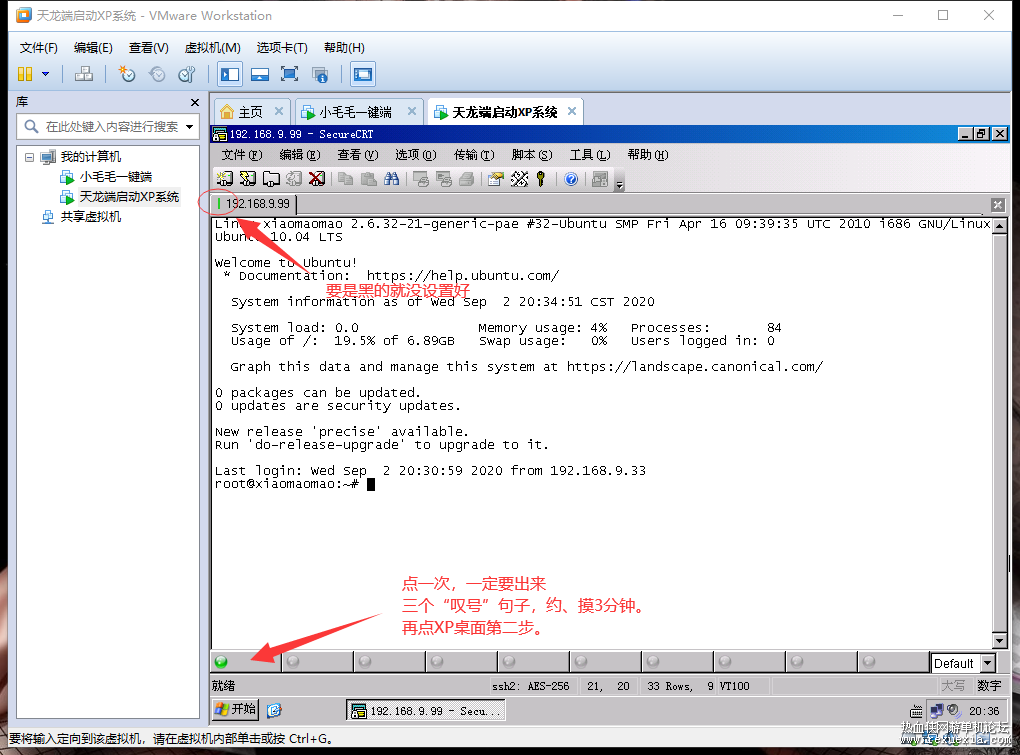1020x755 pixels.
Task: Enter VMware full screen mode
Action: 289,74
